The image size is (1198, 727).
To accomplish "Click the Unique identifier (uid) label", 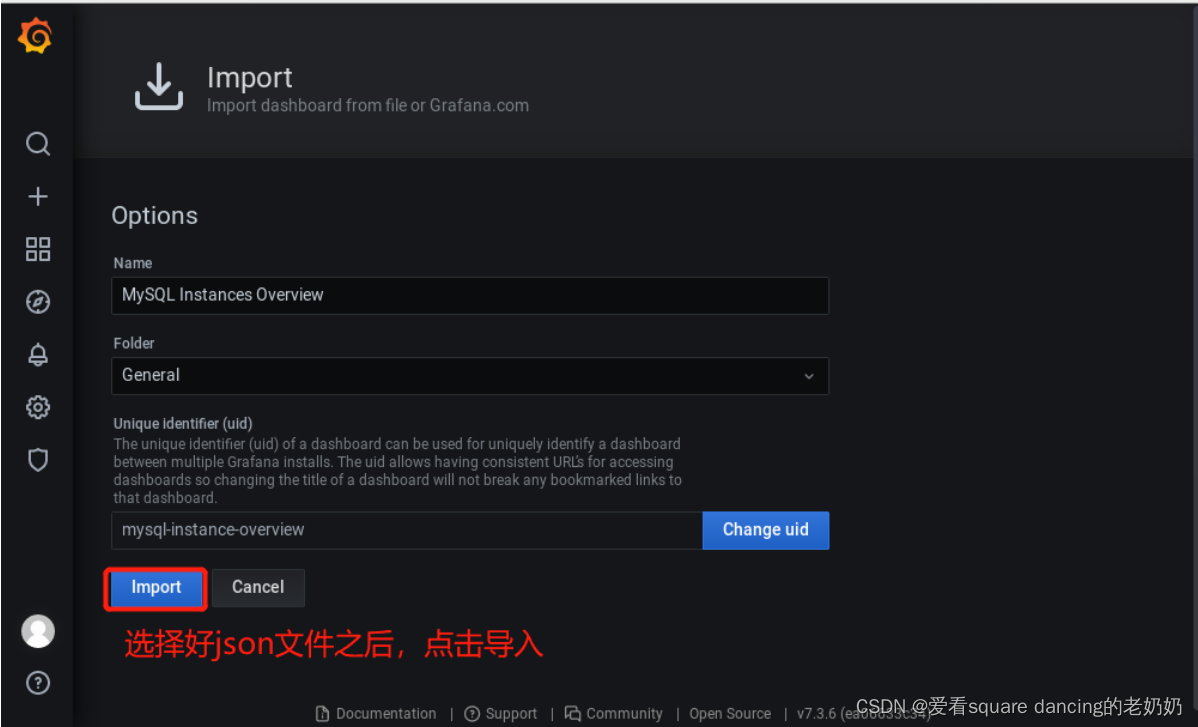I will (x=183, y=423).
